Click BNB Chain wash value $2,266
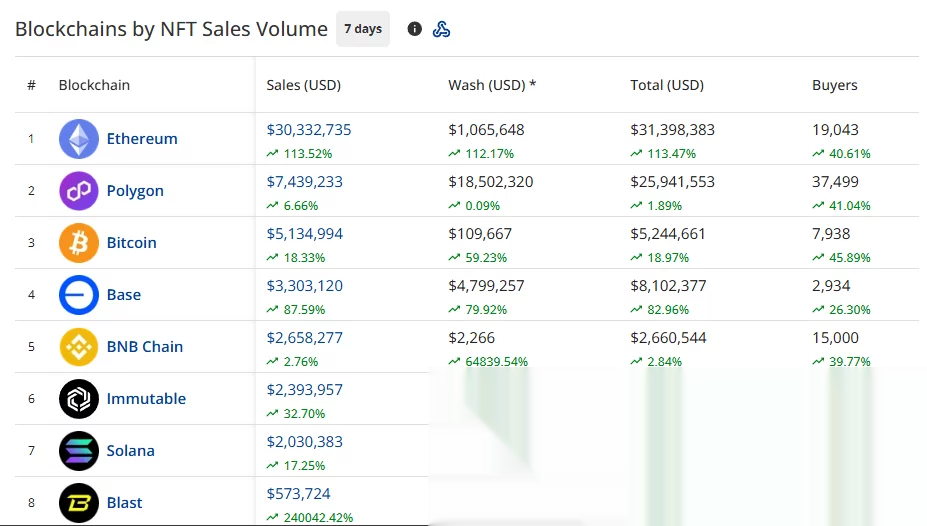The width and height of the screenshot is (927, 526). click(472, 338)
